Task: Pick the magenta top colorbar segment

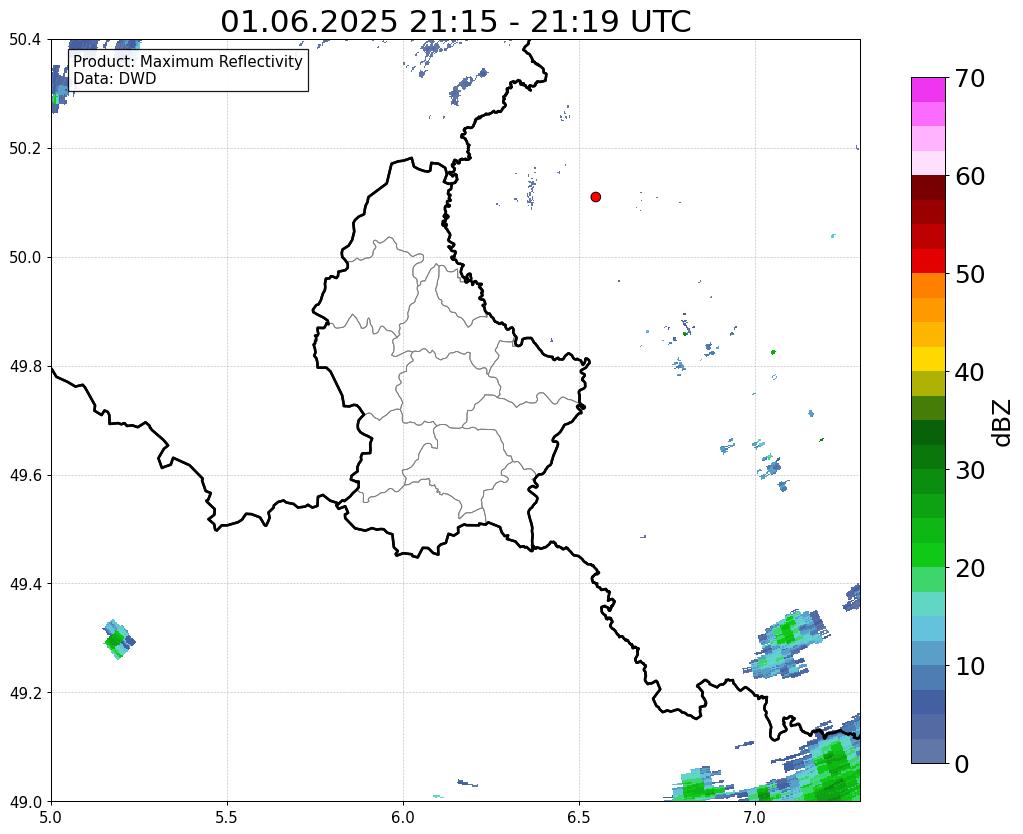Action: click(928, 90)
